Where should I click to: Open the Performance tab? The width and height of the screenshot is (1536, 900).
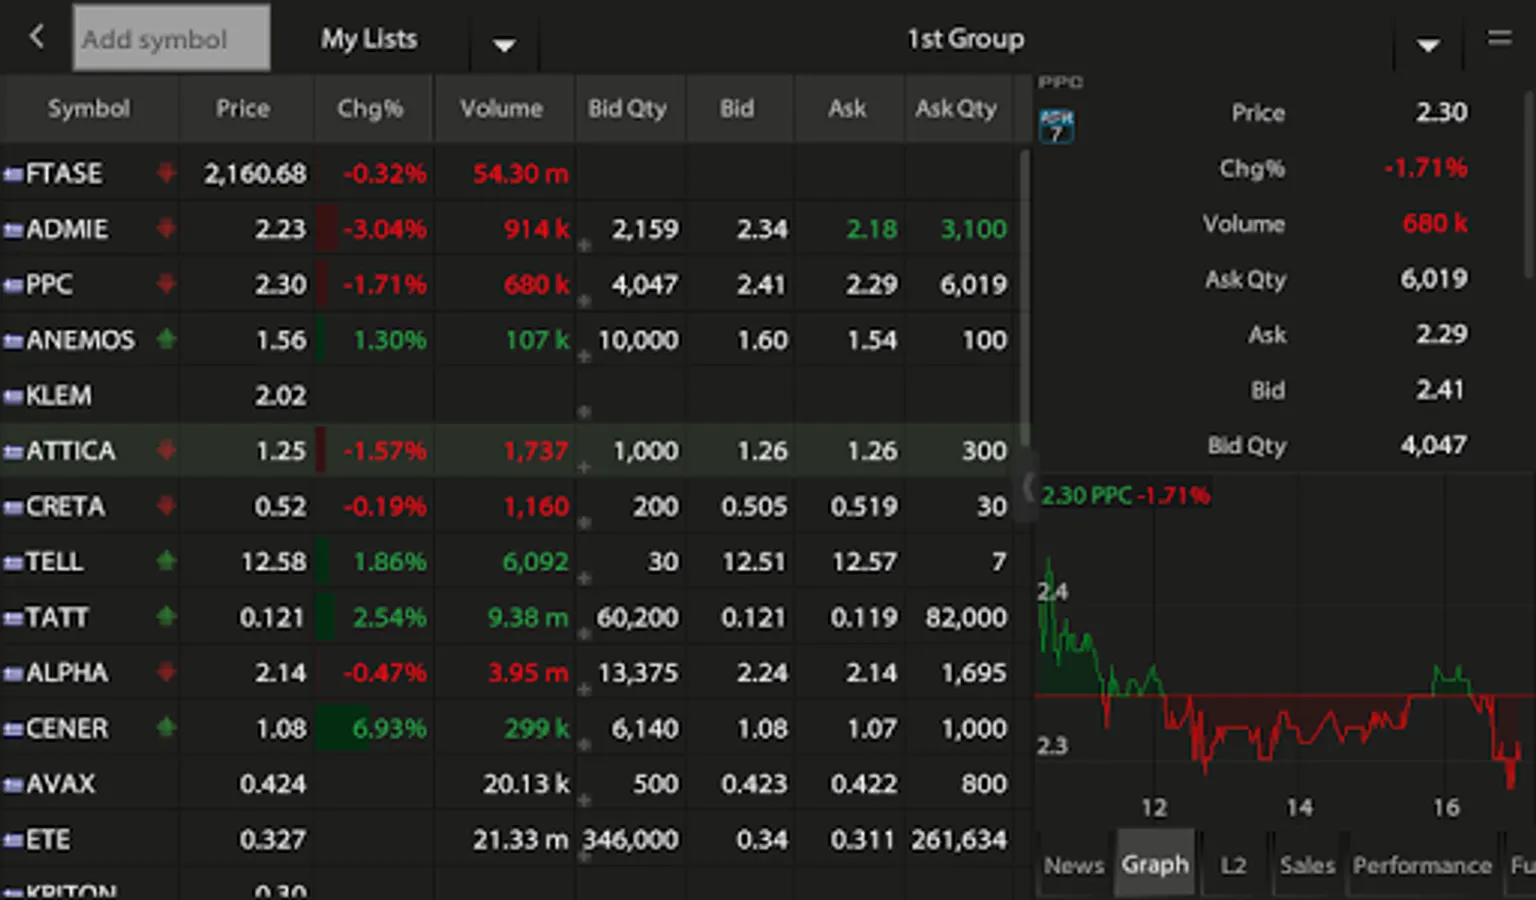tap(1421, 865)
